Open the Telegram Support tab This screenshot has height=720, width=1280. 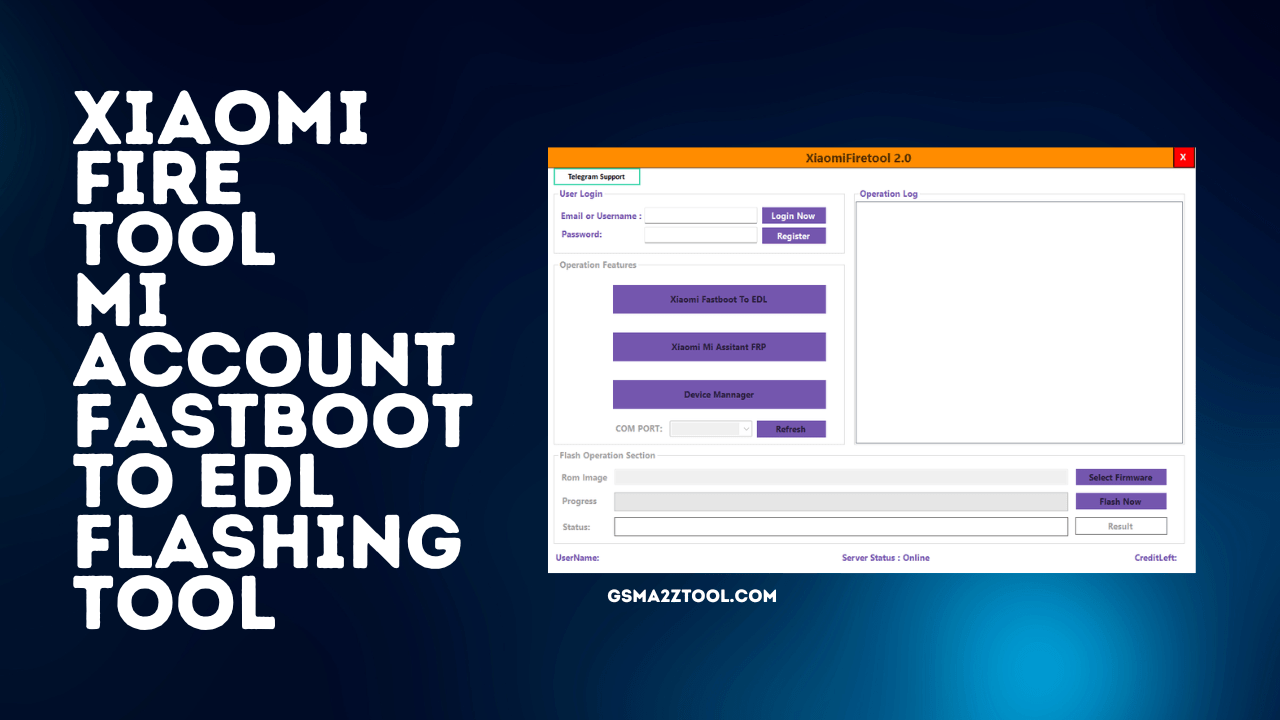click(597, 177)
